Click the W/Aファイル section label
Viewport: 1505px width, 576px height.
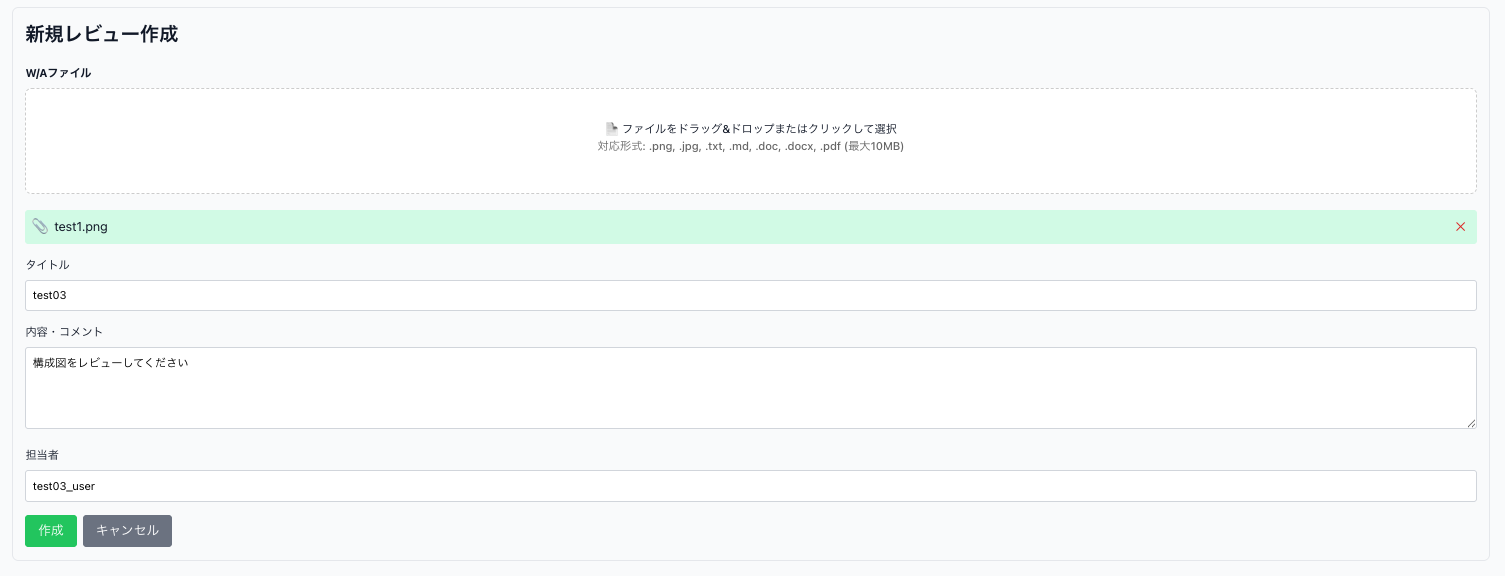pos(58,73)
